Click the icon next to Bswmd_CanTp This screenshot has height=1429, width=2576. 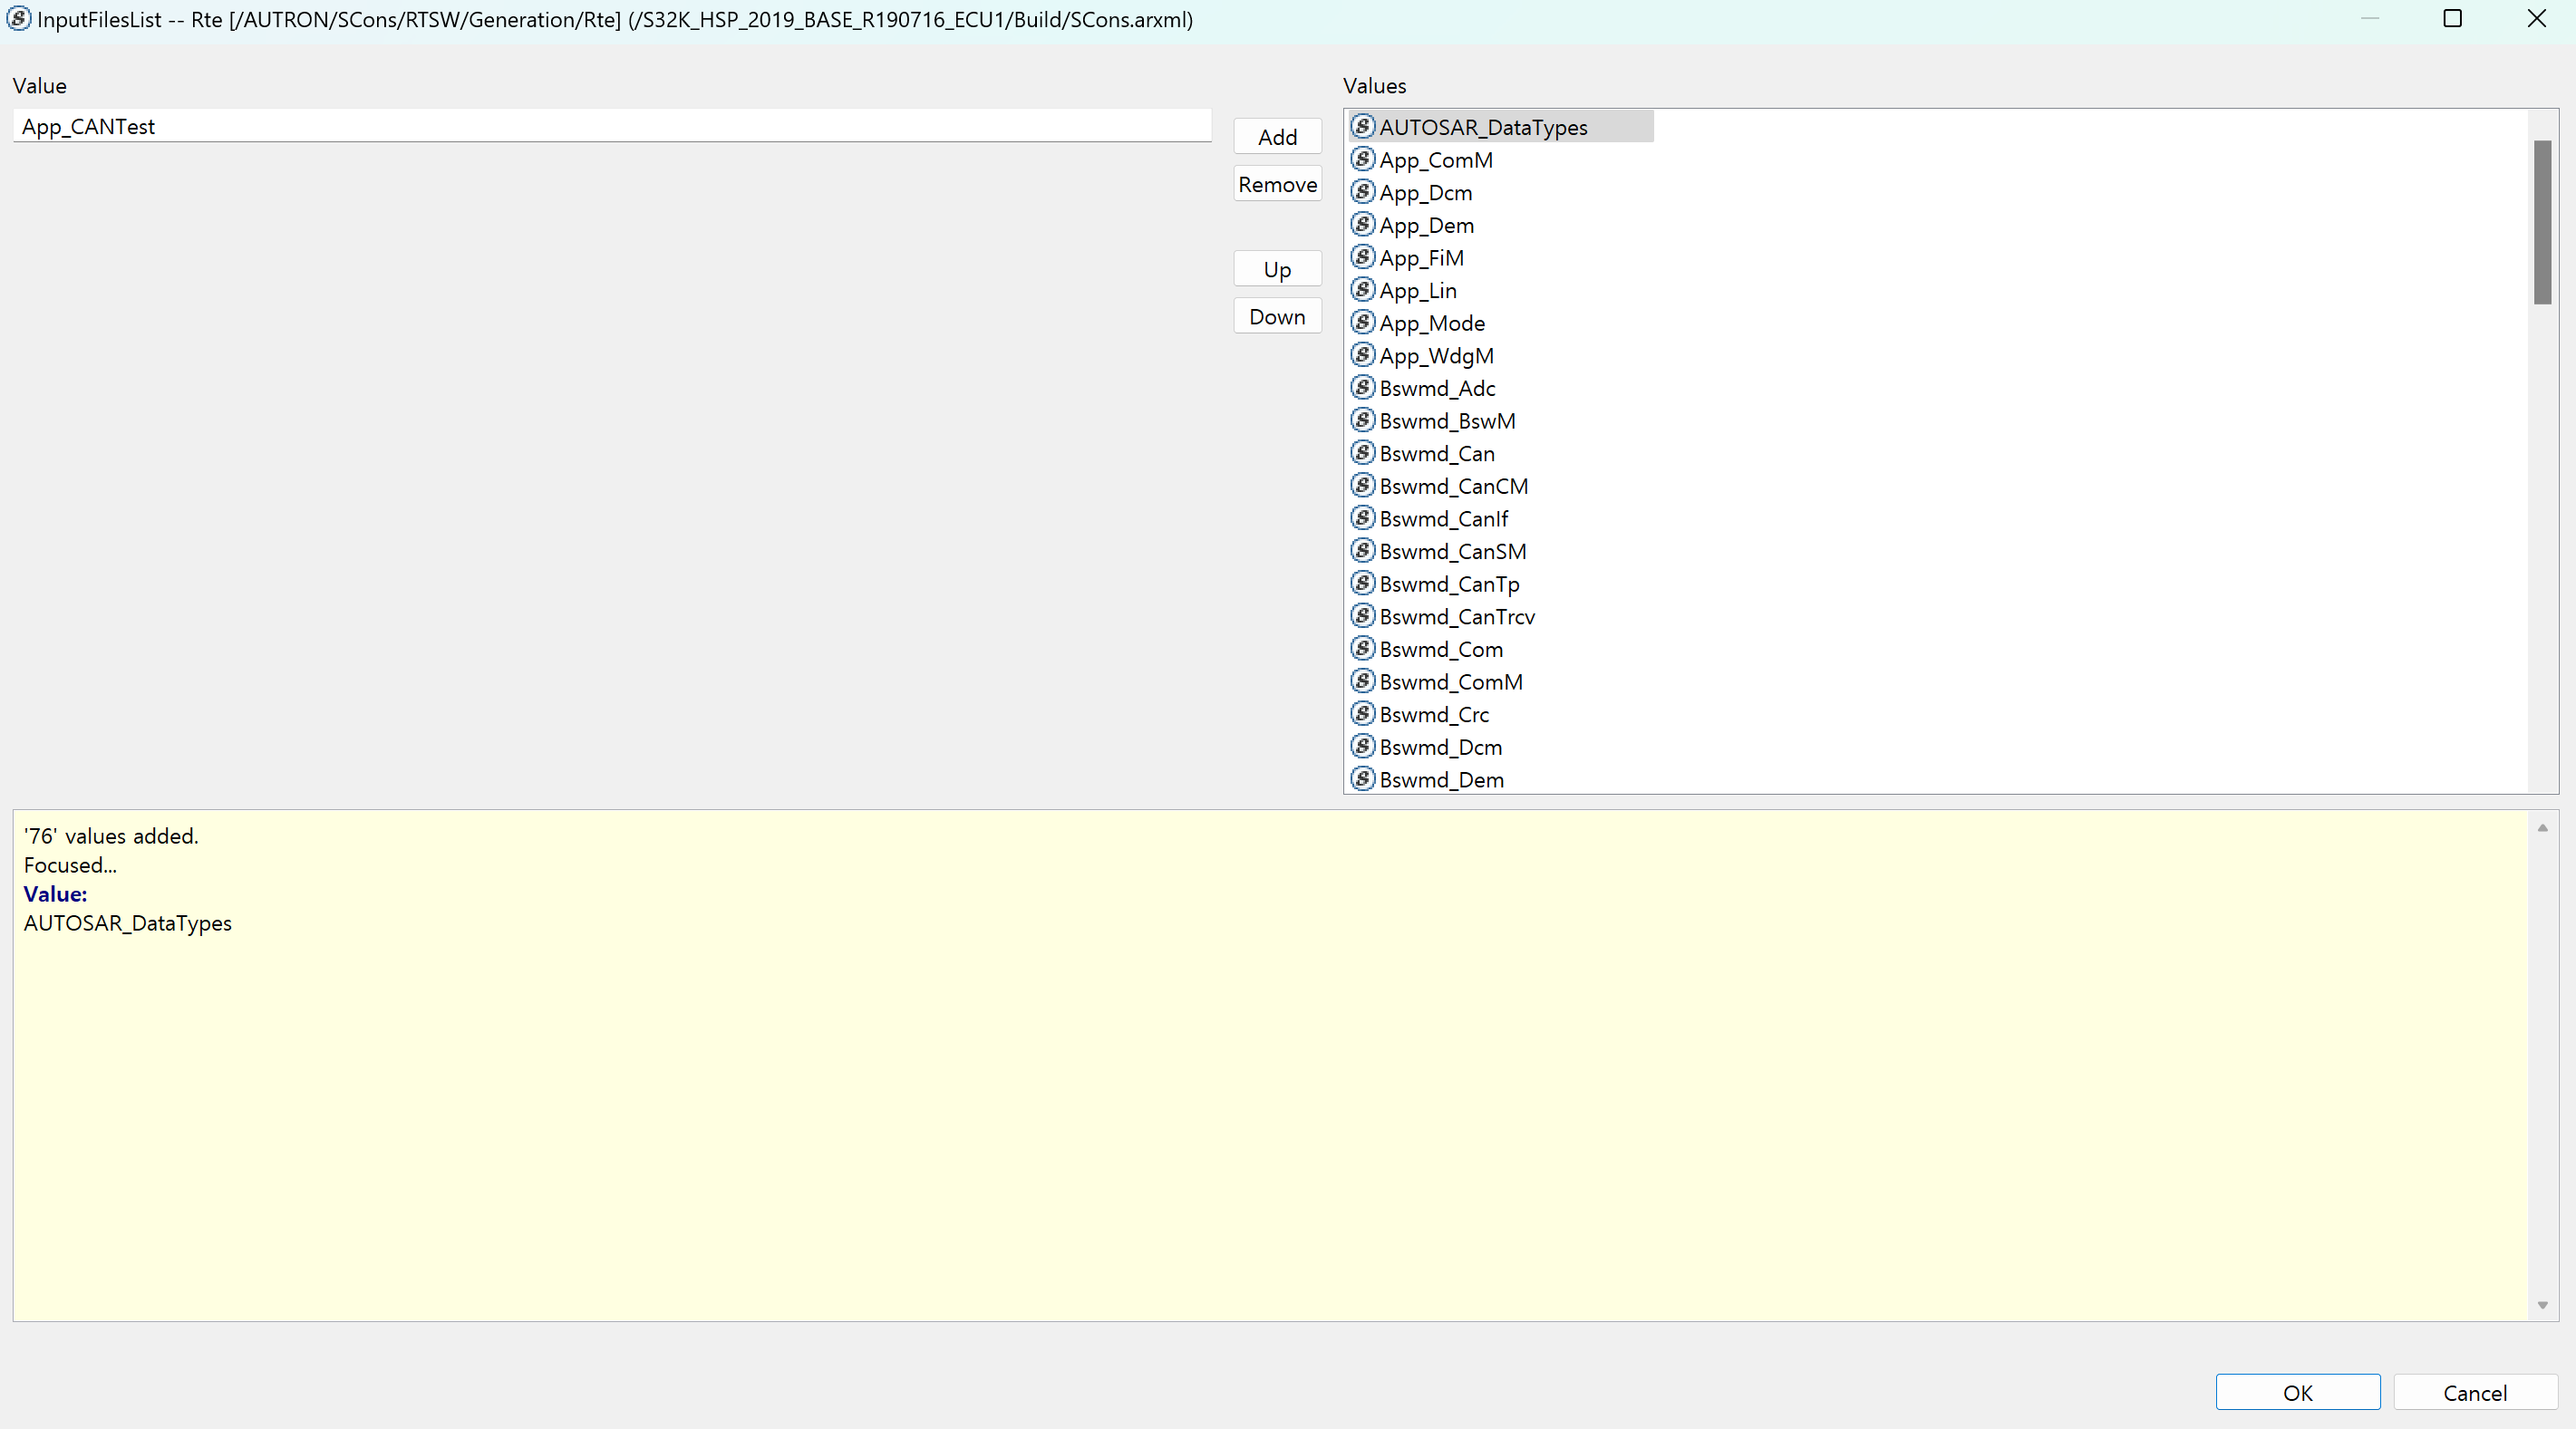click(x=1362, y=583)
